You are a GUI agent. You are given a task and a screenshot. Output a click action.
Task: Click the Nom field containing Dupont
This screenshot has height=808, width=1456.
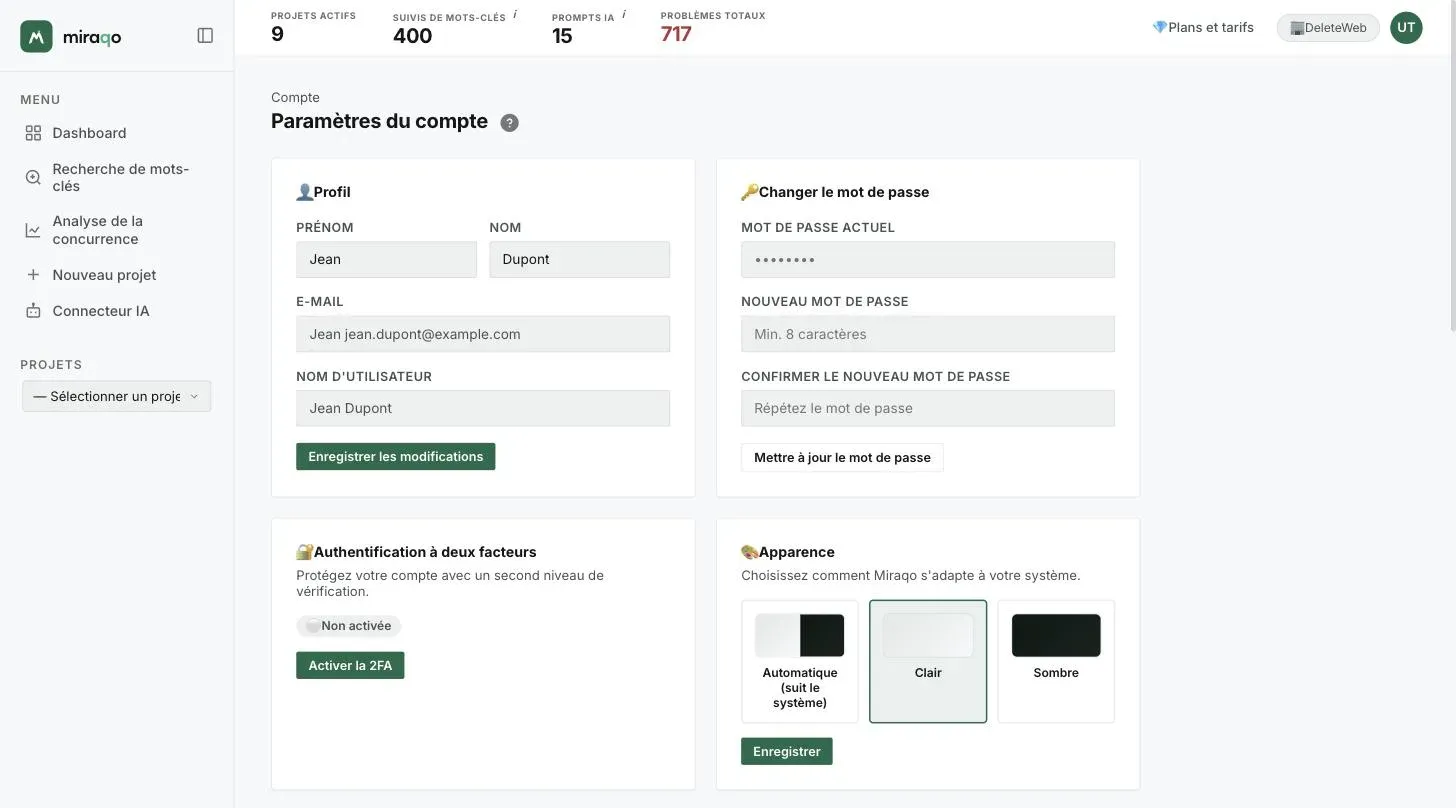pyautogui.click(x=579, y=259)
